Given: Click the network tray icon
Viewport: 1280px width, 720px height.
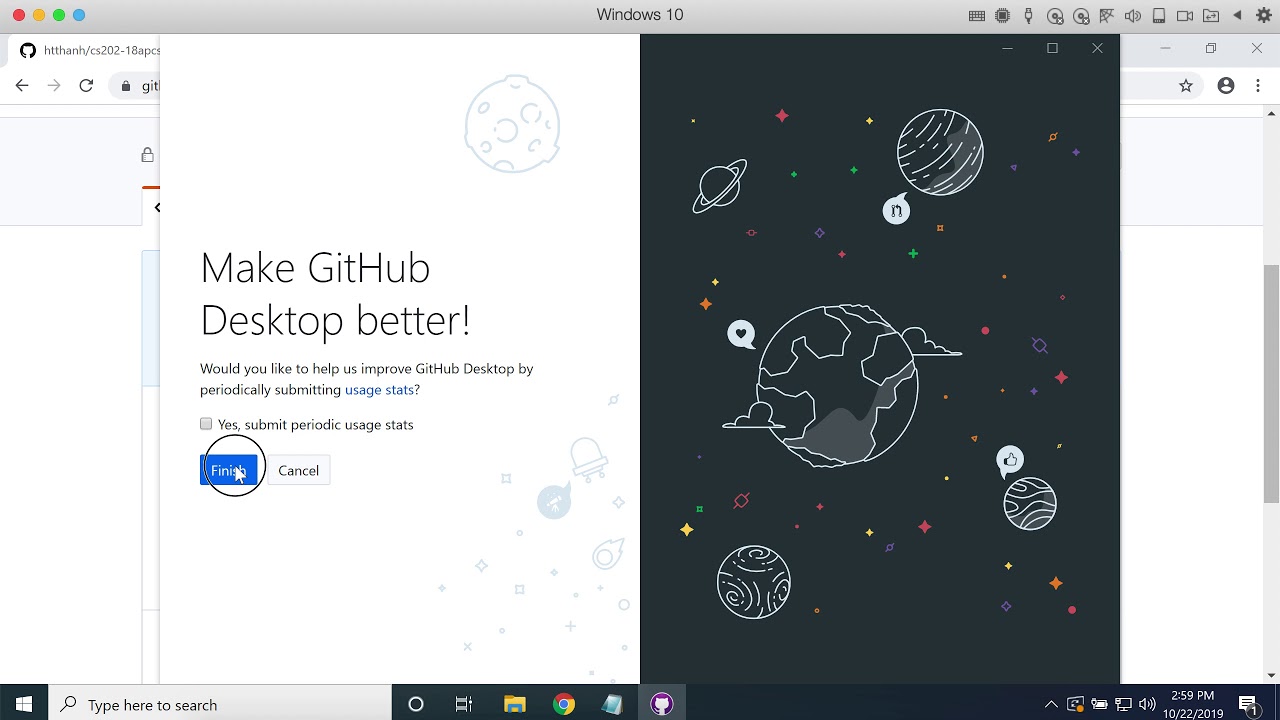Looking at the screenshot, I should (x=1123, y=704).
